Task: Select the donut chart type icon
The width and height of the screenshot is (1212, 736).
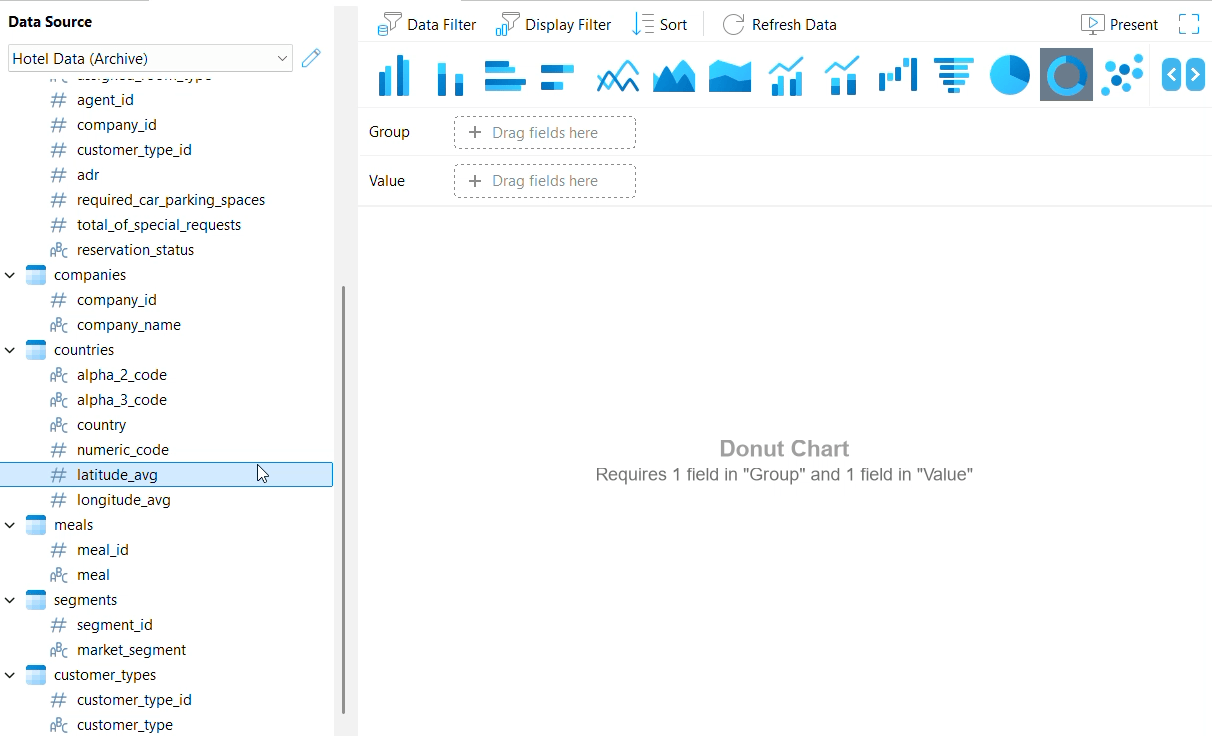Action: coord(1066,75)
